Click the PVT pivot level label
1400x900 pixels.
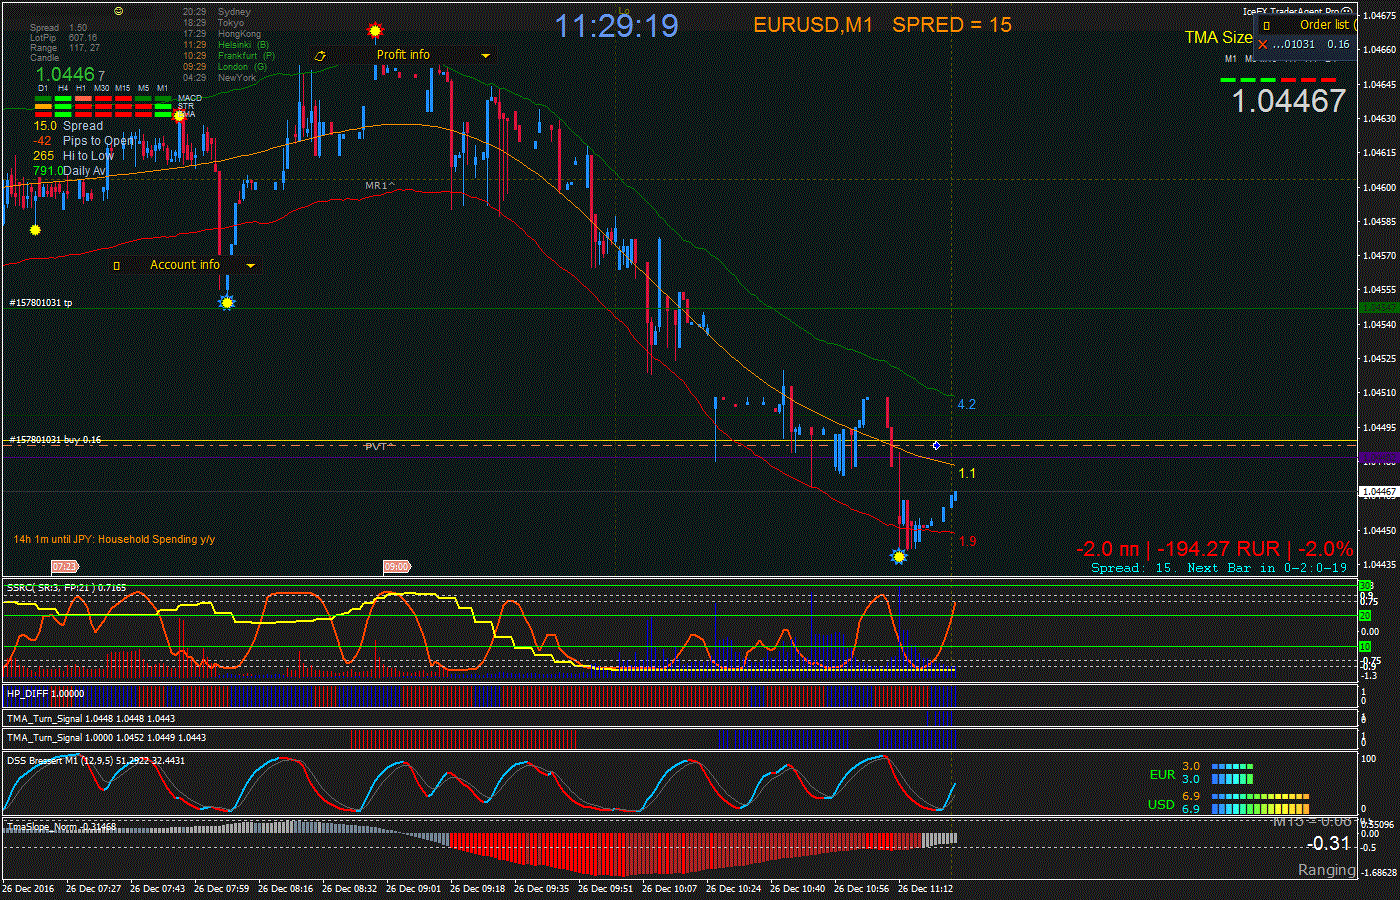point(379,447)
